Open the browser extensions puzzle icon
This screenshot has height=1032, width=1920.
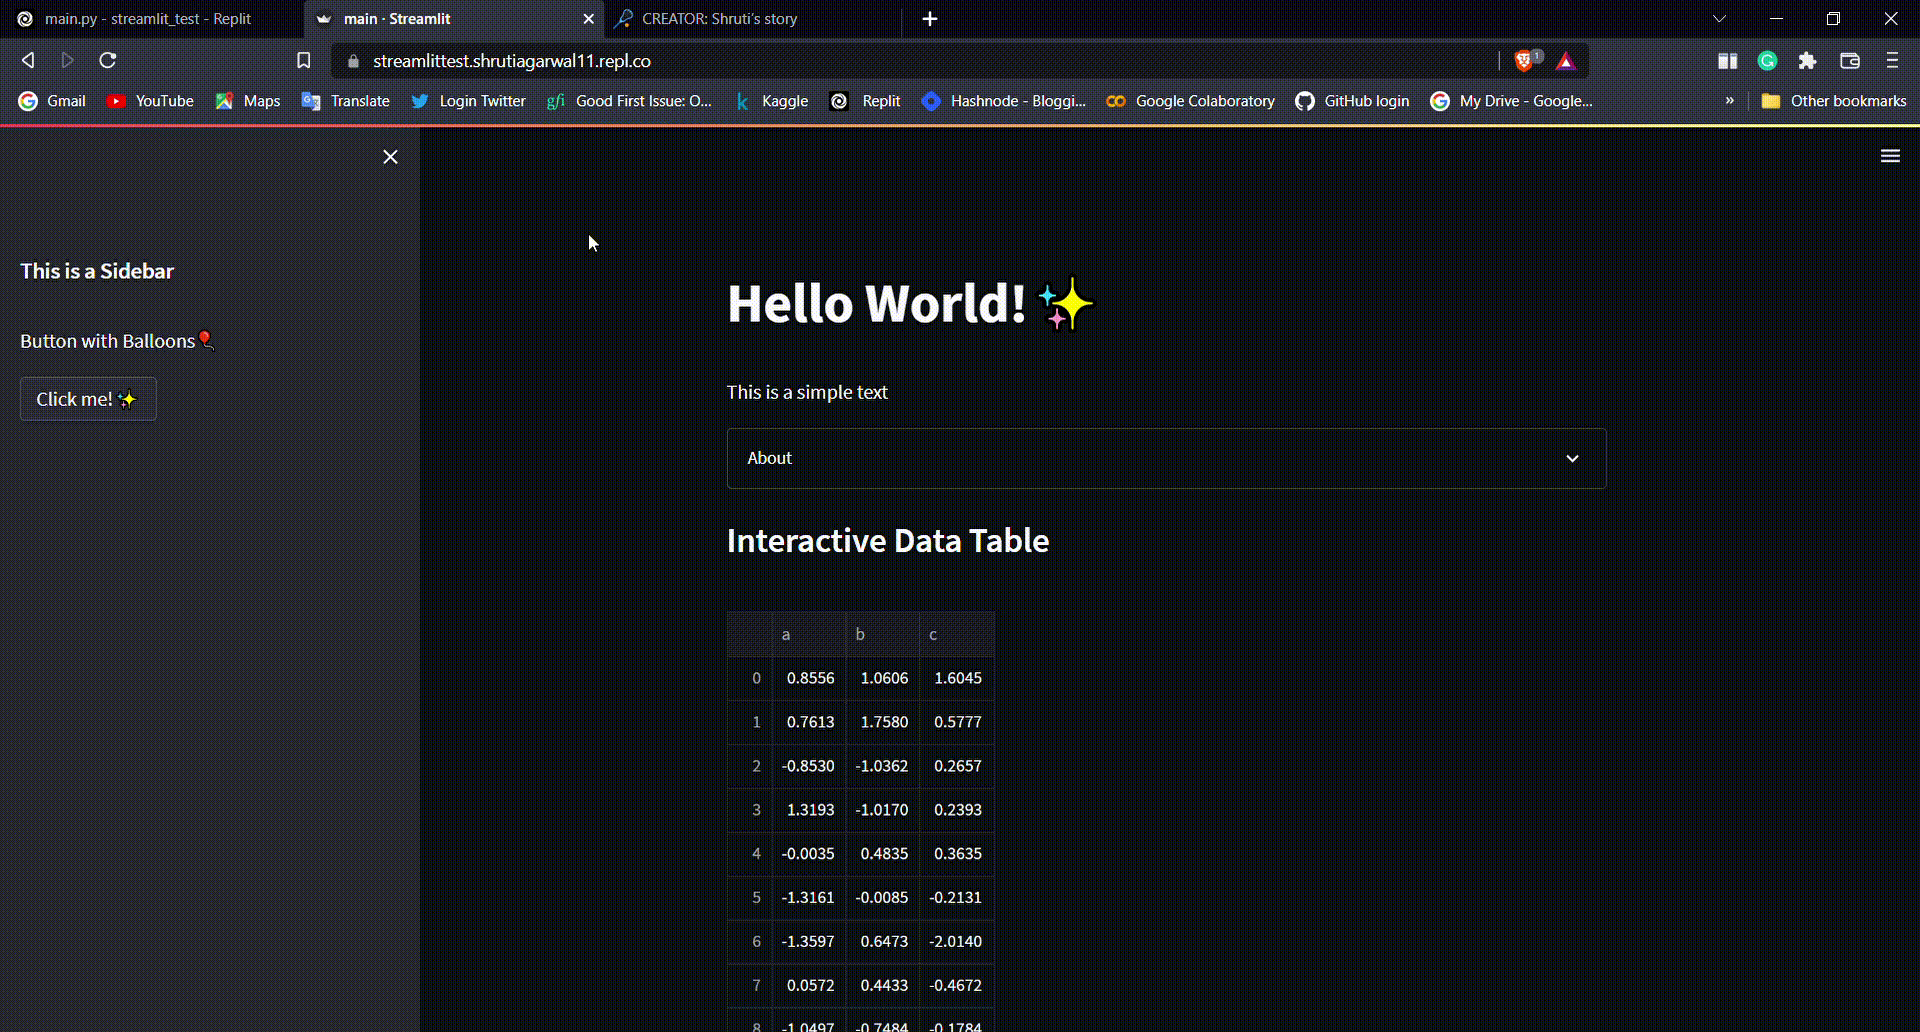(x=1807, y=61)
